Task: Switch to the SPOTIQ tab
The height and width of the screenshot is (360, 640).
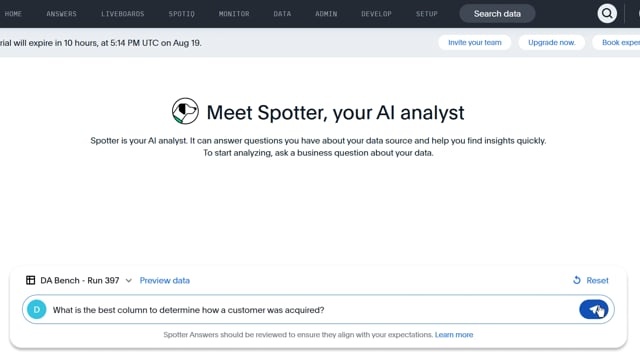Action: tap(182, 14)
